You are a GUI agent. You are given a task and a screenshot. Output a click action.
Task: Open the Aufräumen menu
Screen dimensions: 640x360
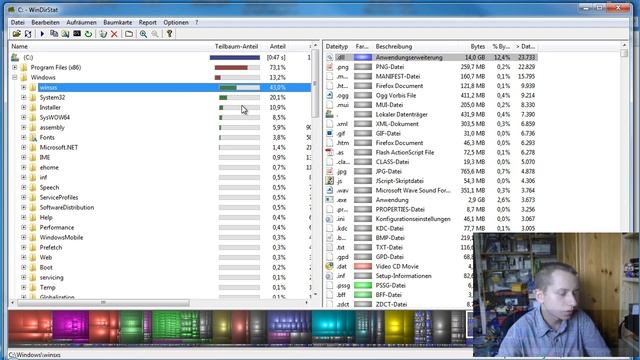[81, 22]
